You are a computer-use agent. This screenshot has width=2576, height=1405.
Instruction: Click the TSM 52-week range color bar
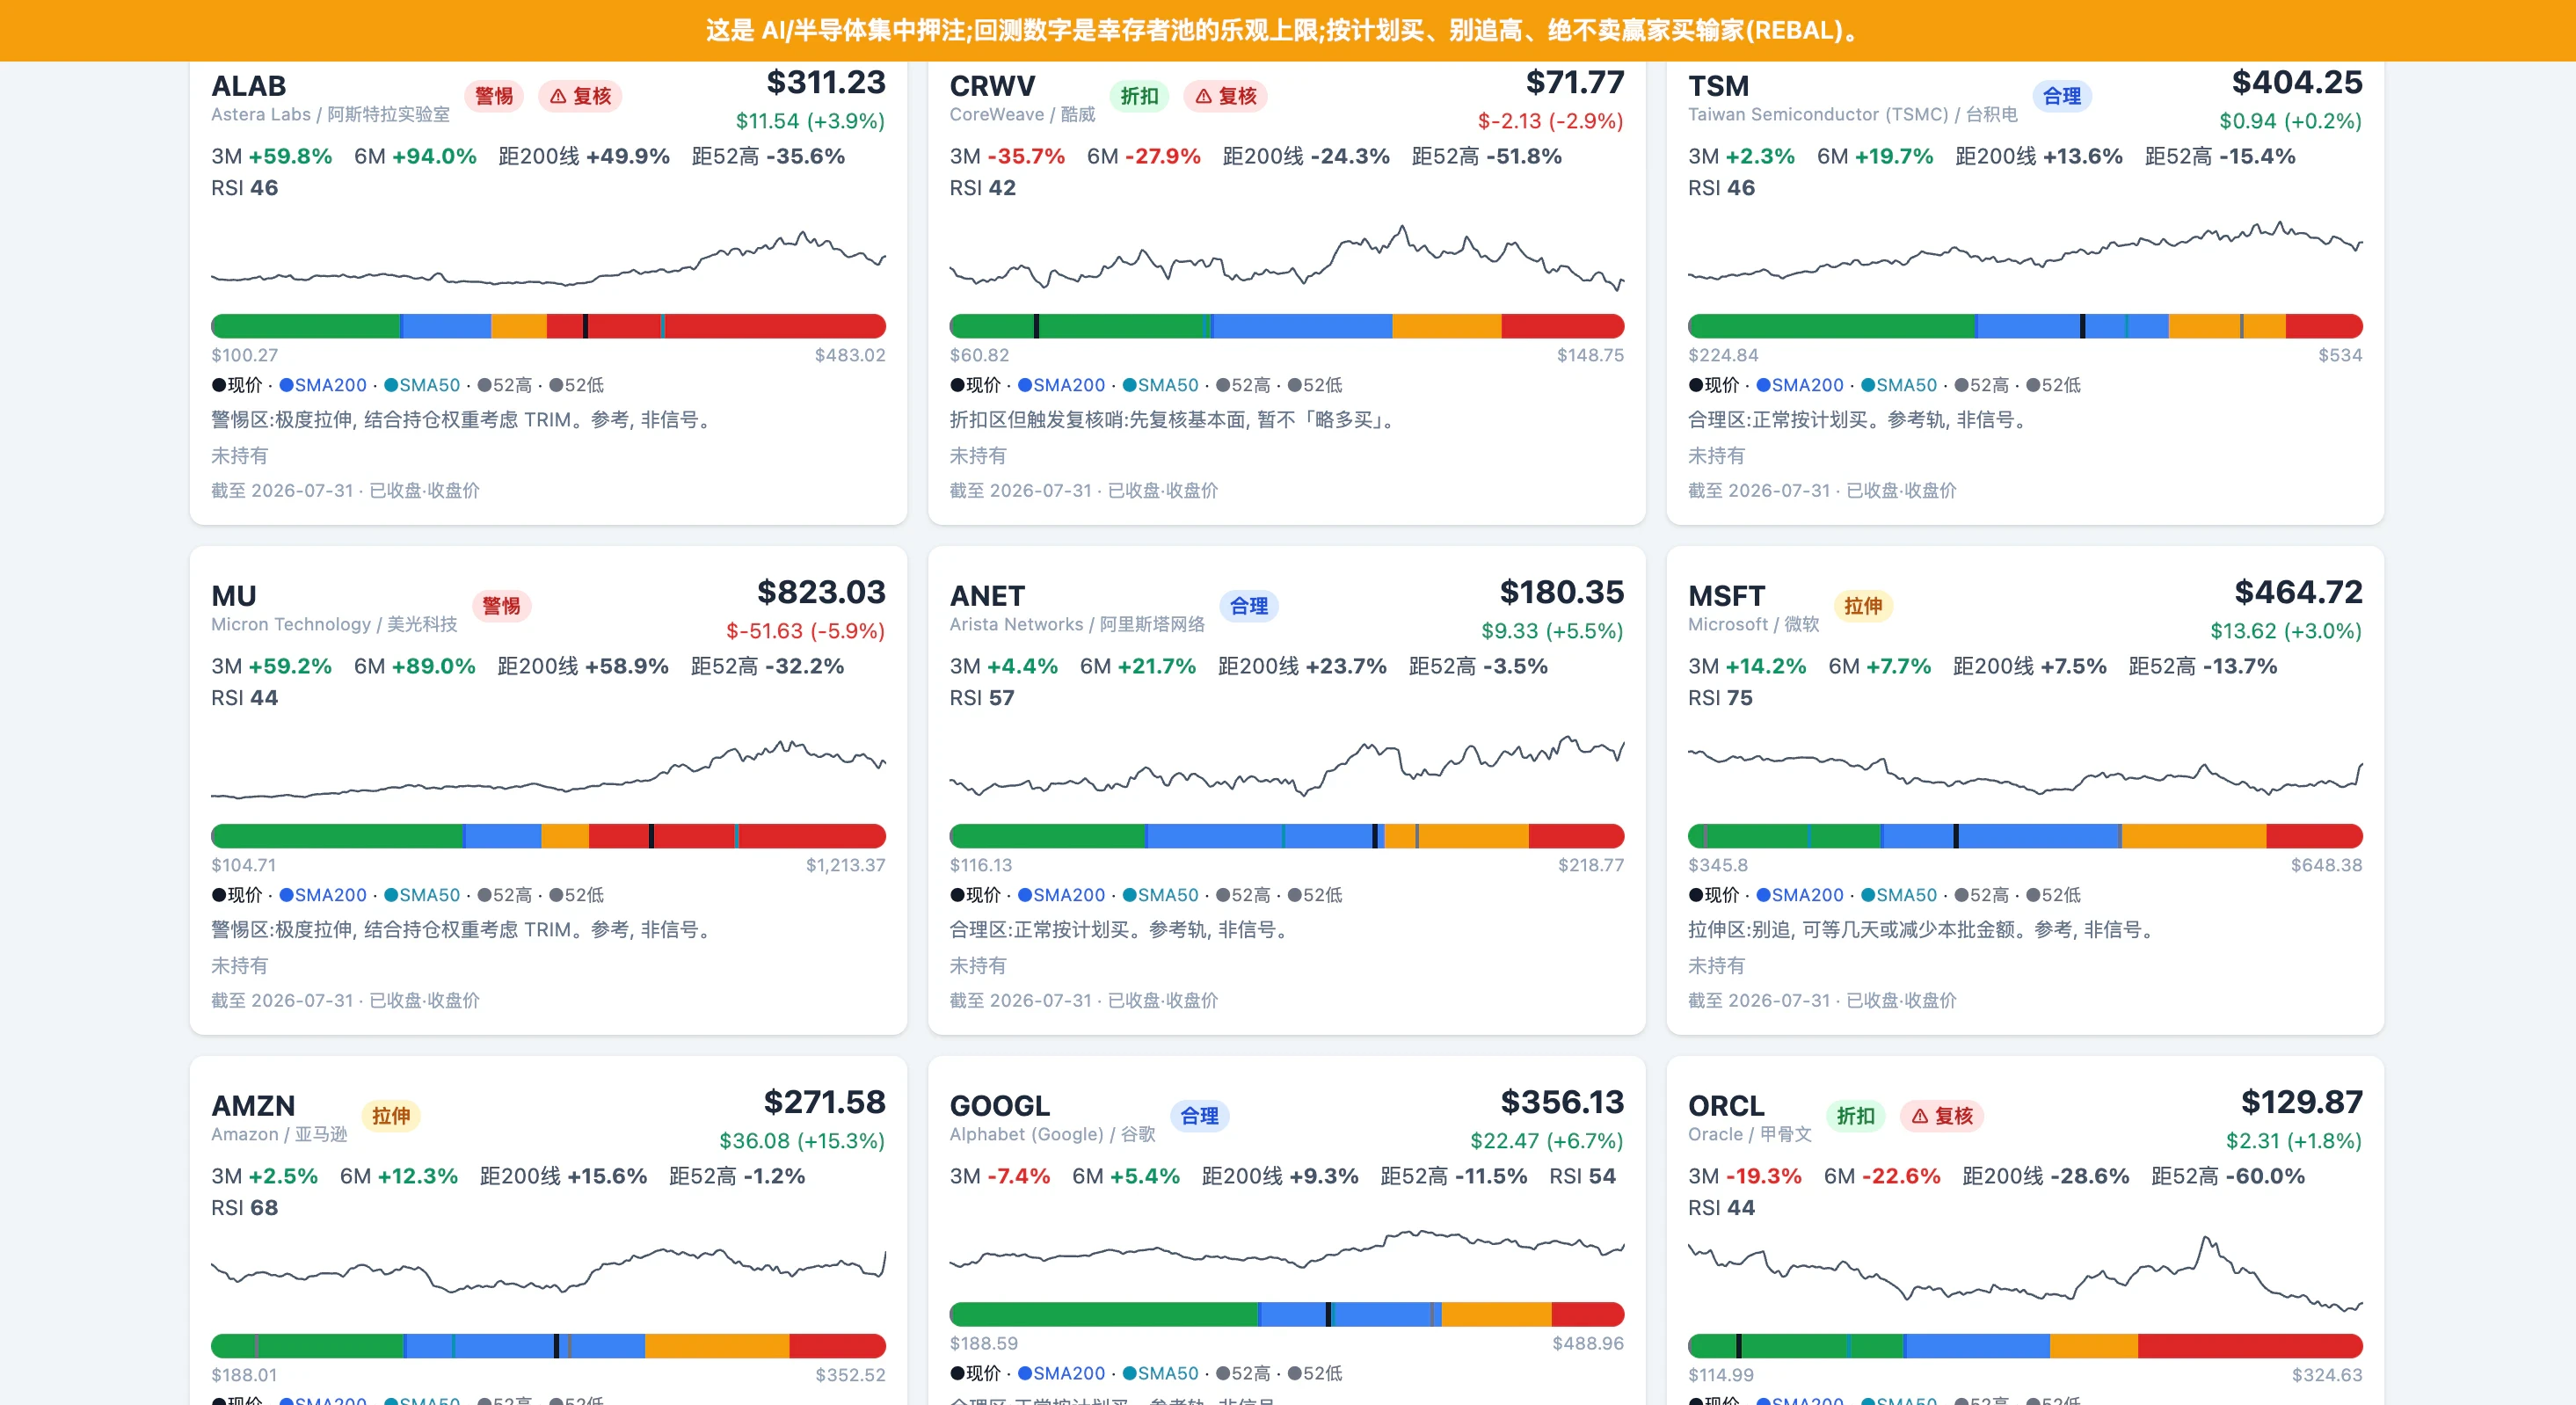pos(2025,326)
